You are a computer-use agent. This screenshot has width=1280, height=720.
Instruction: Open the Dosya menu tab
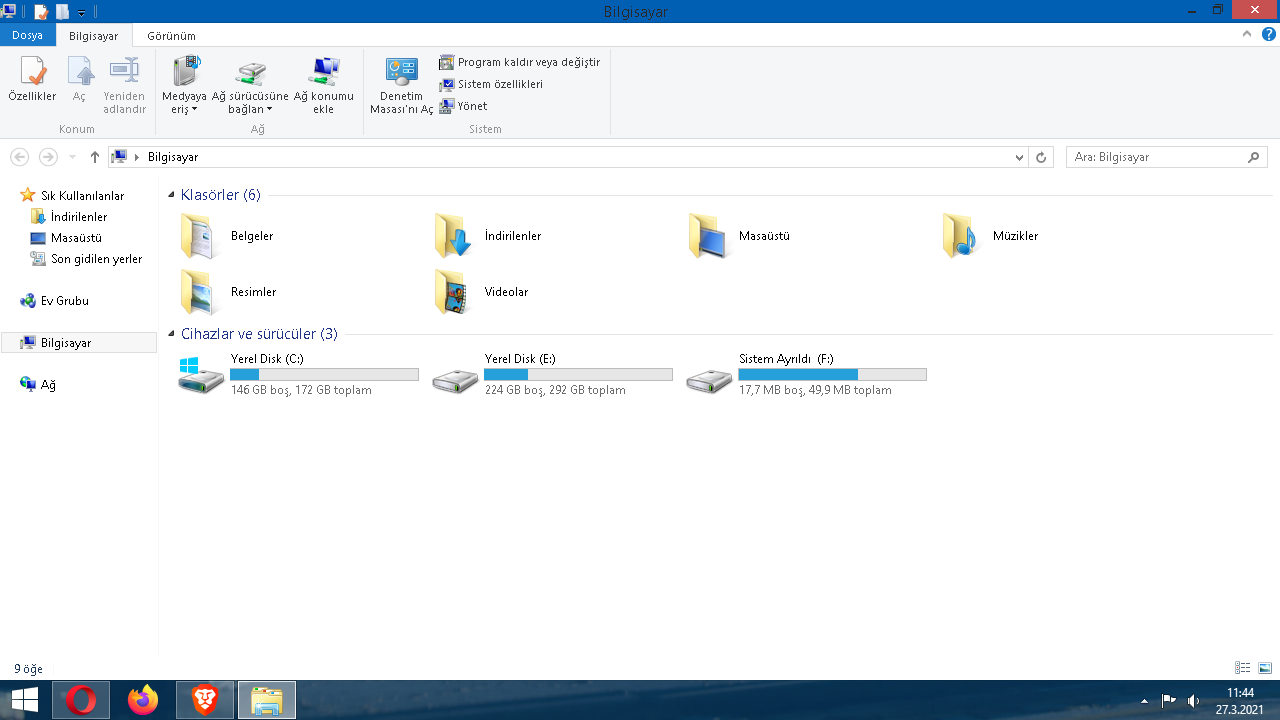coord(27,35)
